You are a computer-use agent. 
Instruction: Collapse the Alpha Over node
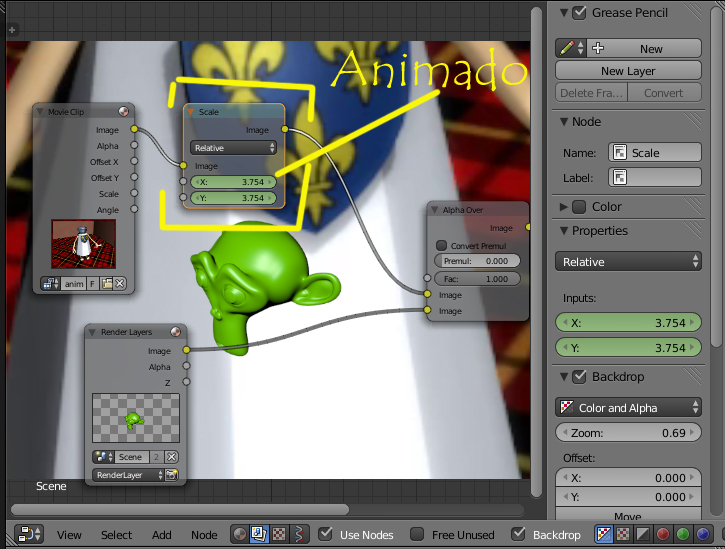pyautogui.click(x=434, y=210)
